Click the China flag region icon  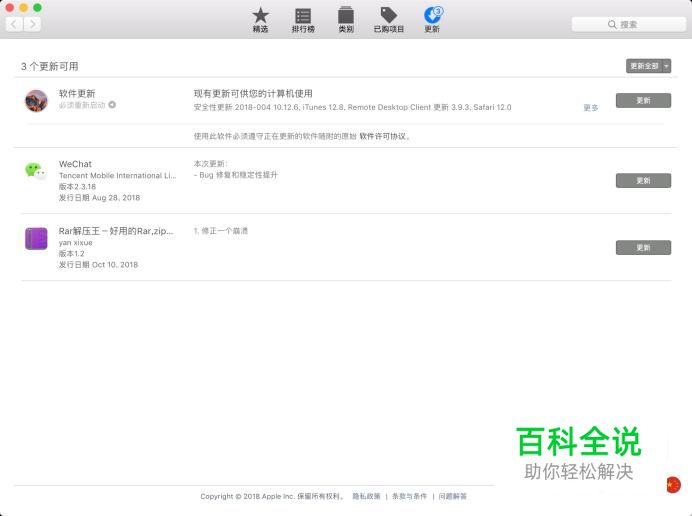[x=673, y=485]
